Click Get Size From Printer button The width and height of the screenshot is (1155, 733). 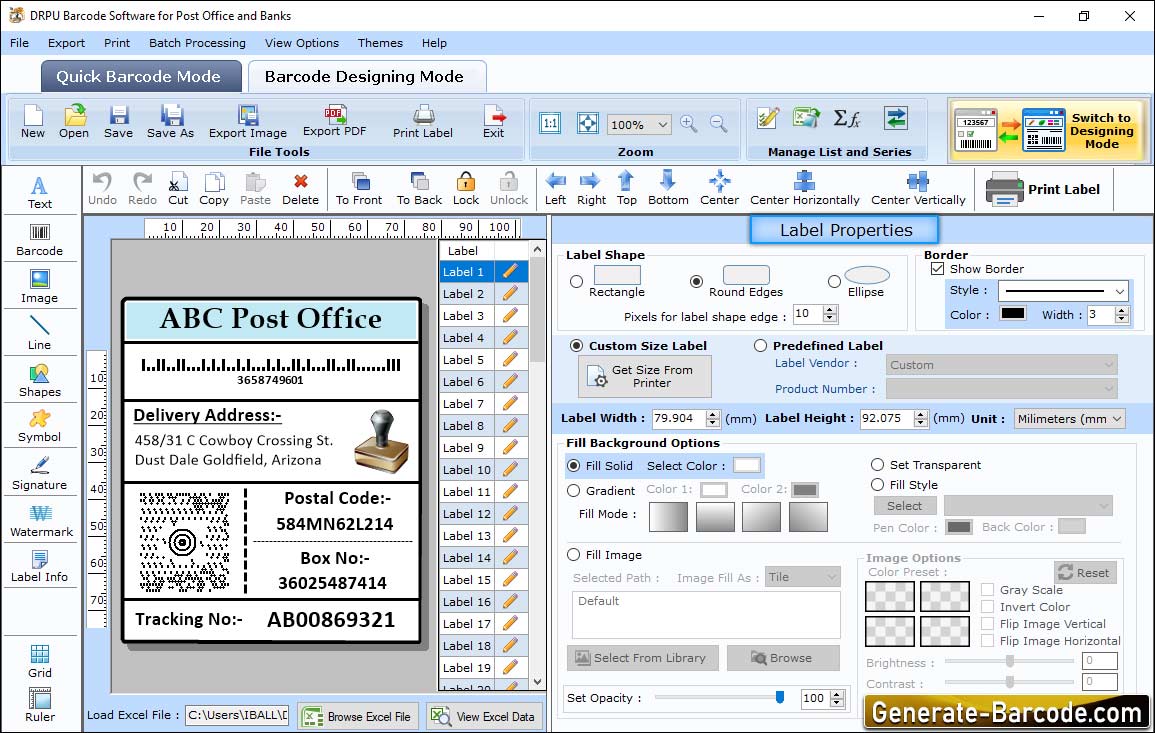tap(645, 376)
